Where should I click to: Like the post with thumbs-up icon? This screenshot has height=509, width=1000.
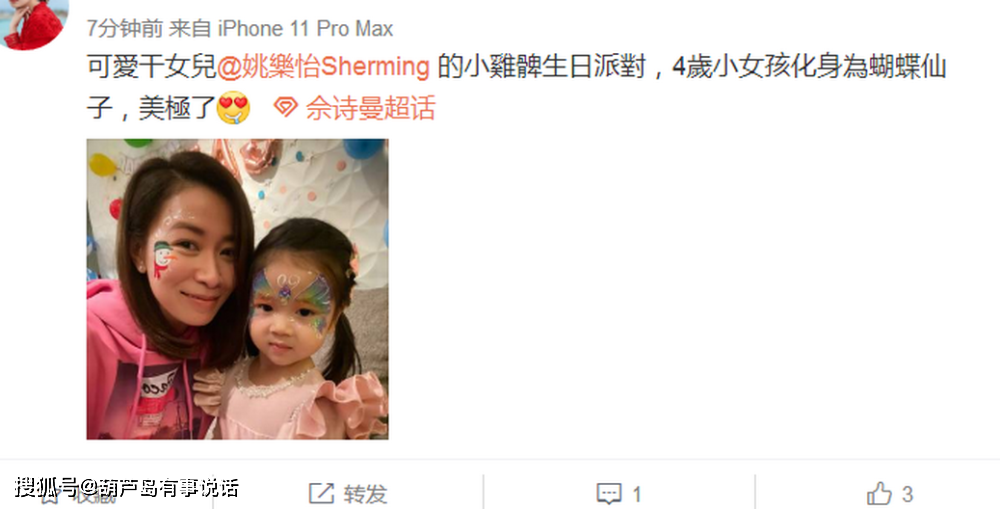[879, 494]
